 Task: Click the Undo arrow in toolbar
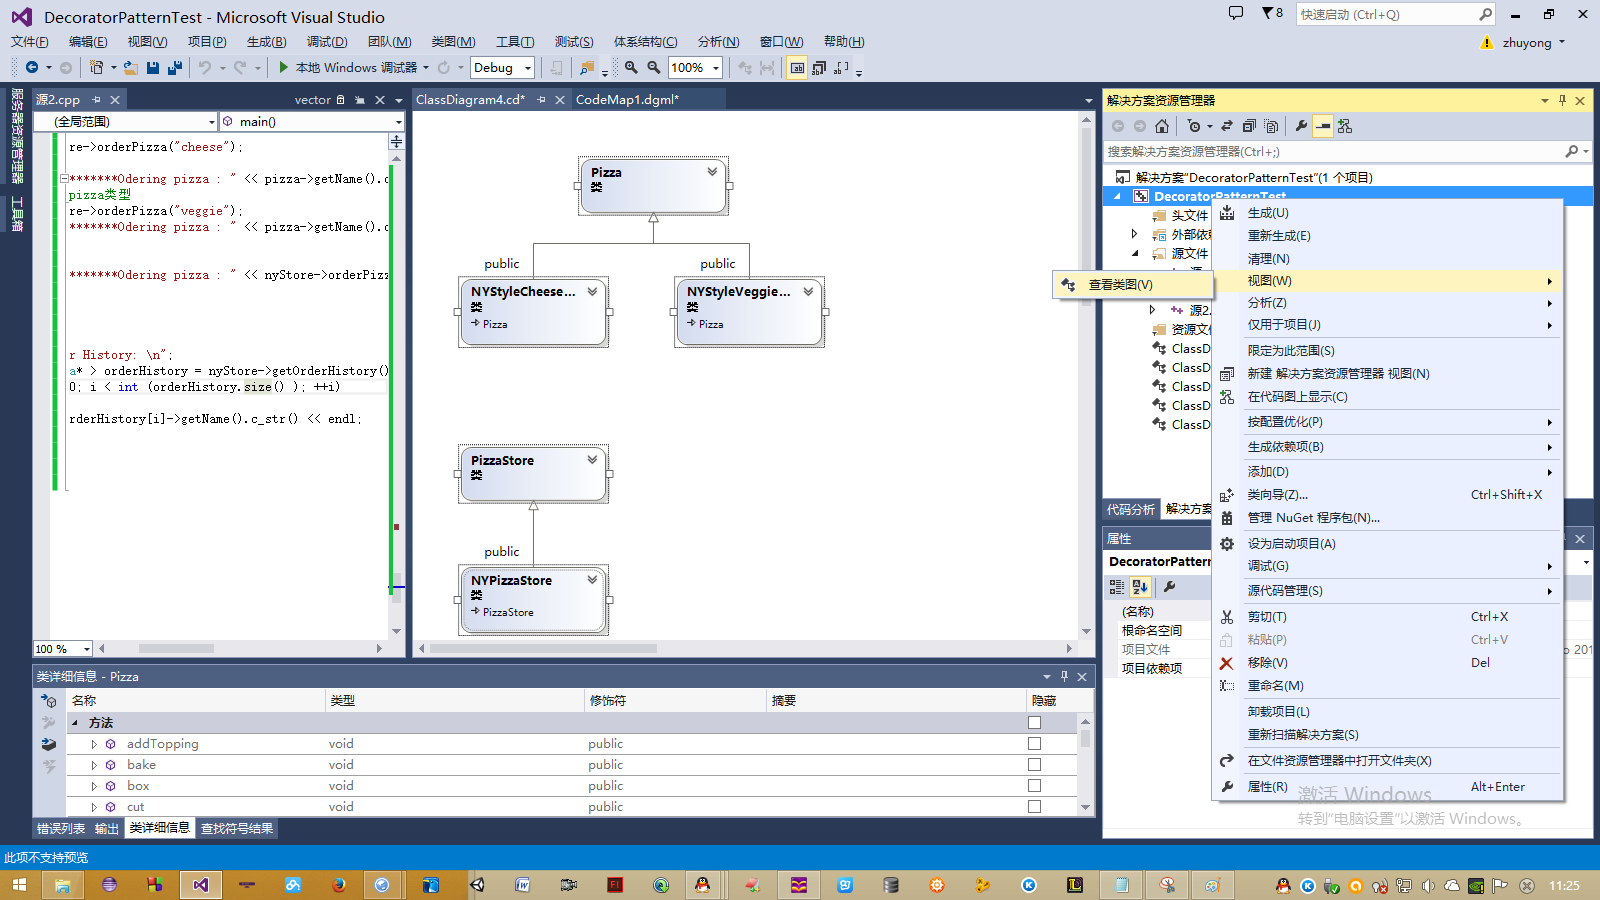click(205, 68)
